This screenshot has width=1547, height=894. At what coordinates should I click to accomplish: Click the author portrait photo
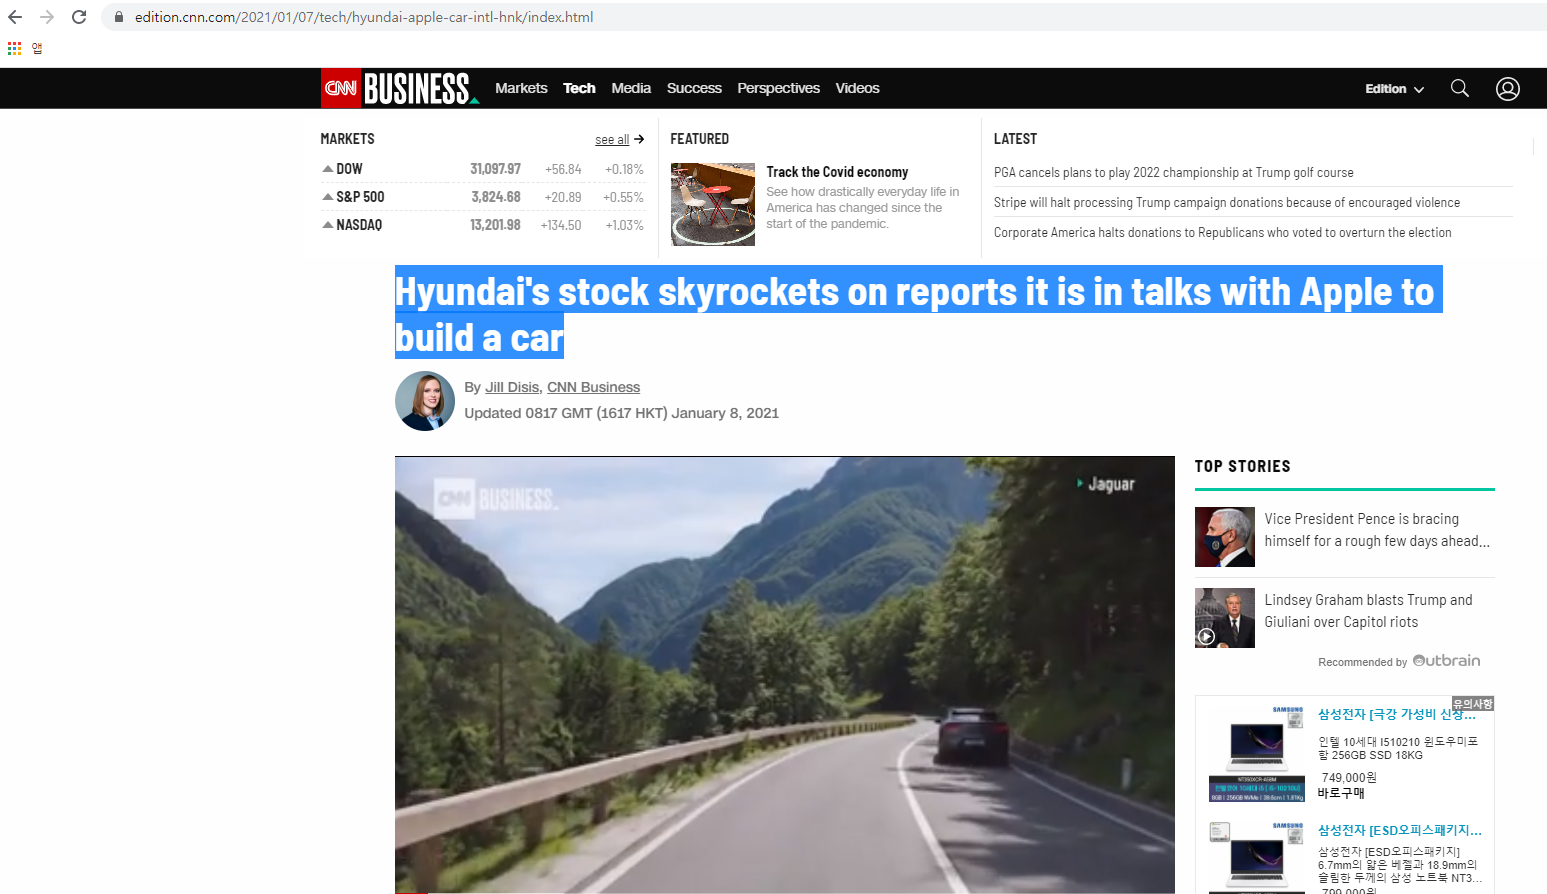click(425, 401)
